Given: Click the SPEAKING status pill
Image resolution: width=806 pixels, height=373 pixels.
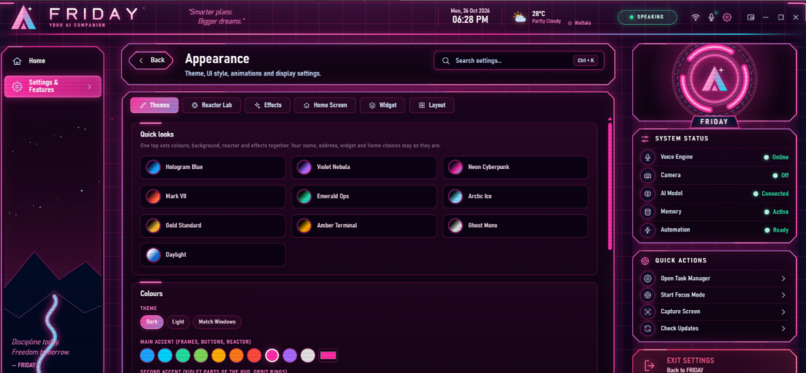Looking at the screenshot, I should click(x=647, y=17).
